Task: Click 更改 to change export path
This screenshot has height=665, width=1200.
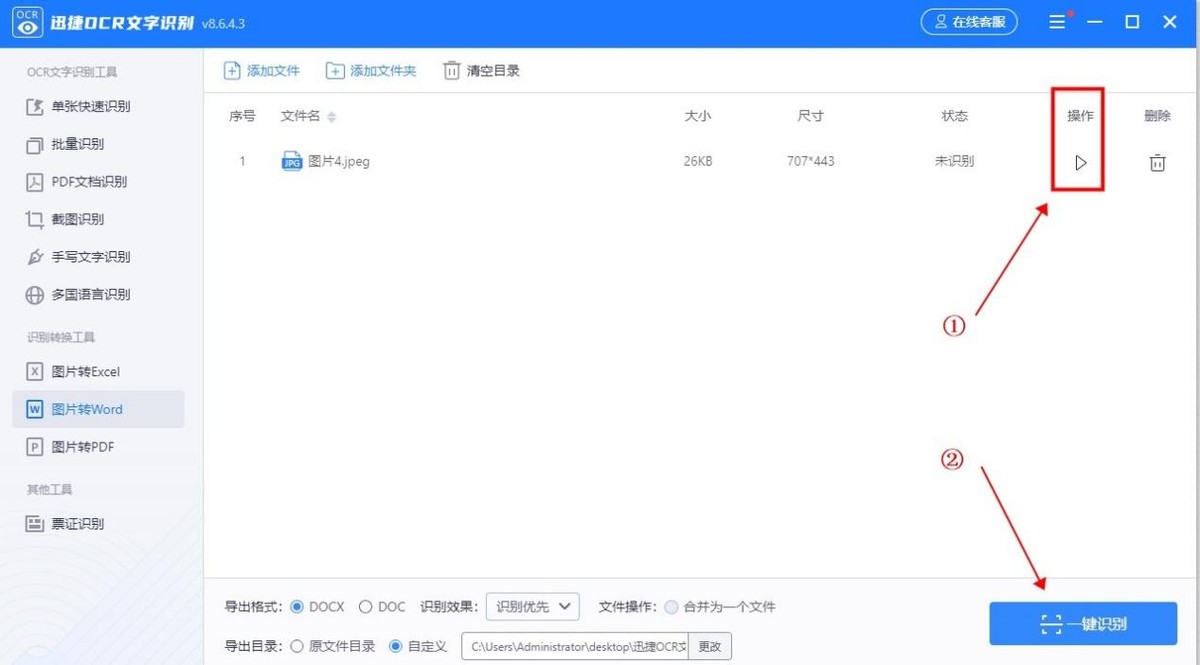Action: (710, 646)
